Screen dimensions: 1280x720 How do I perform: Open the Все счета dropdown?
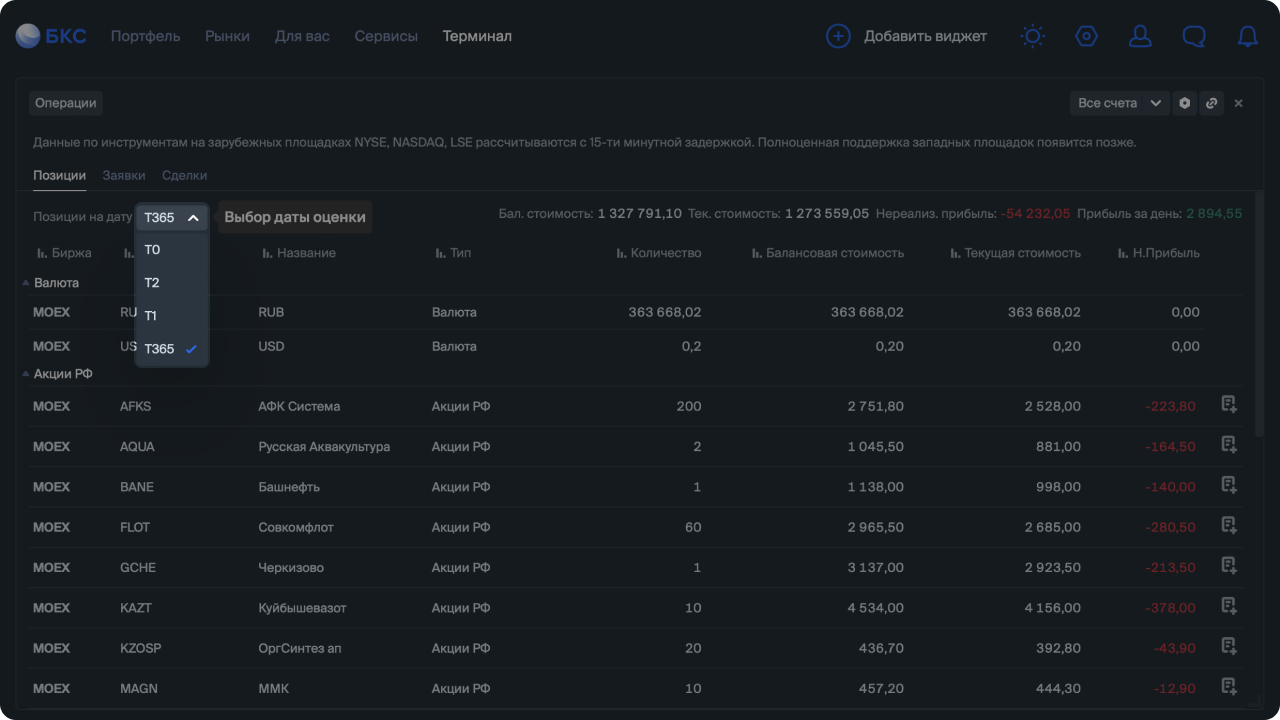(1119, 103)
